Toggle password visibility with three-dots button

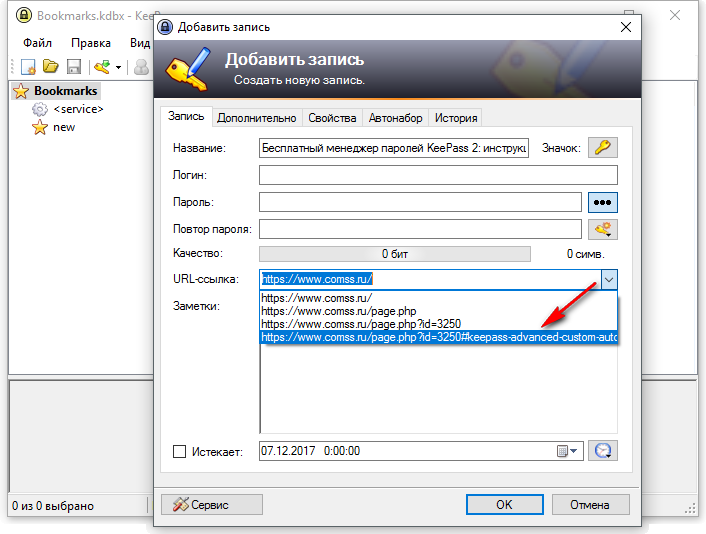click(602, 202)
